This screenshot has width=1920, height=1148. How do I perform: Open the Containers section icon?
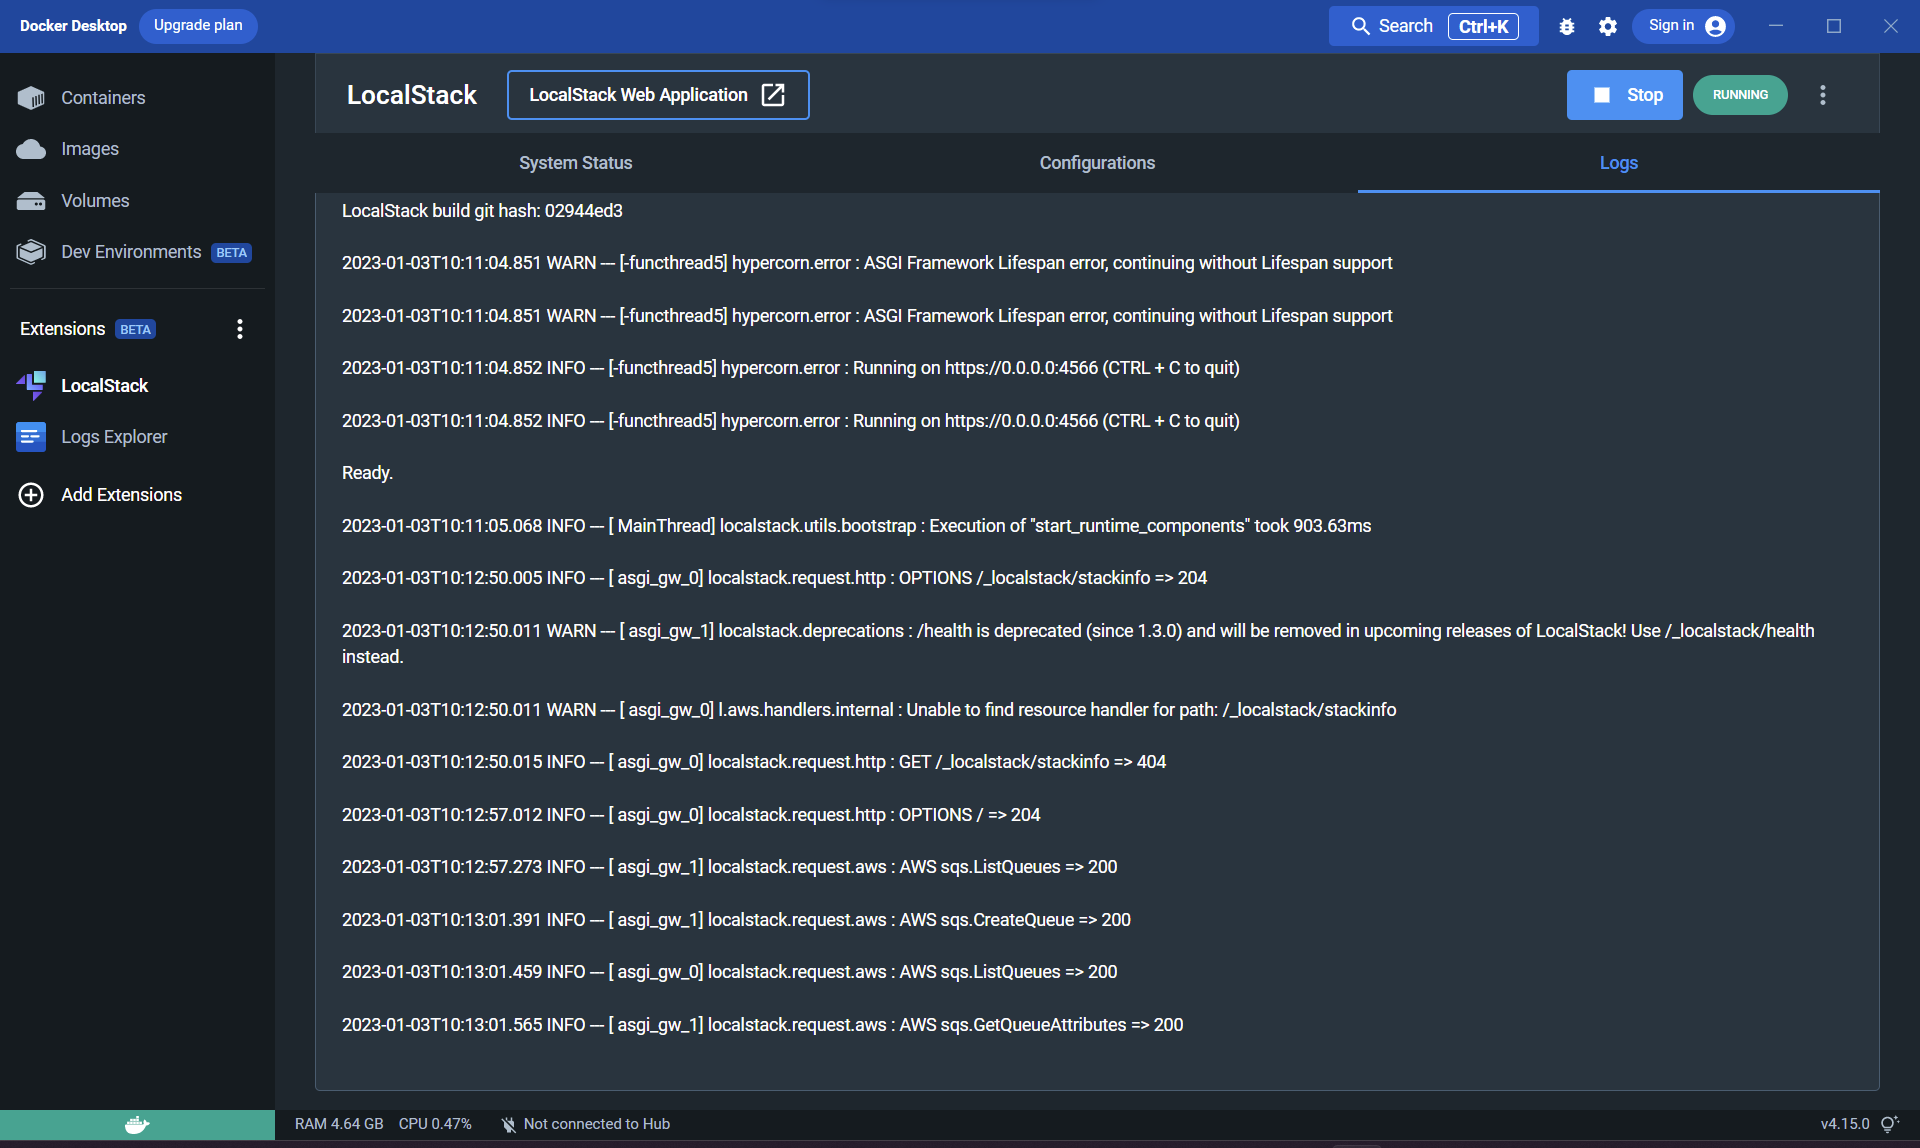click(x=31, y=98)
